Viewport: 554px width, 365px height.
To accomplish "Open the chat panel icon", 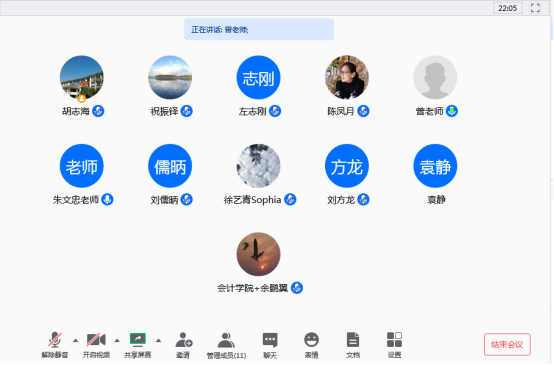I will pyautogui.click(x=270, y=340).
